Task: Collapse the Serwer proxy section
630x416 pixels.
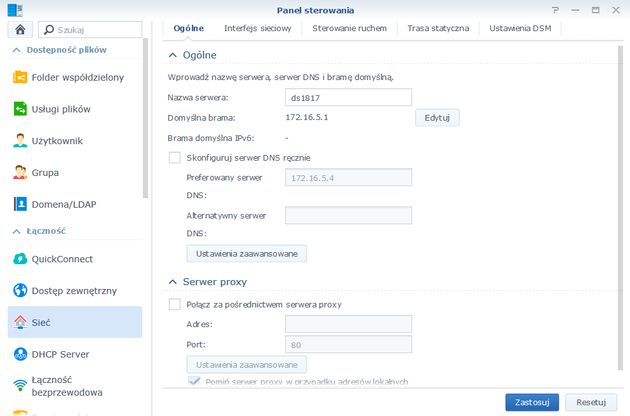Action: click(x=173, y=282)
